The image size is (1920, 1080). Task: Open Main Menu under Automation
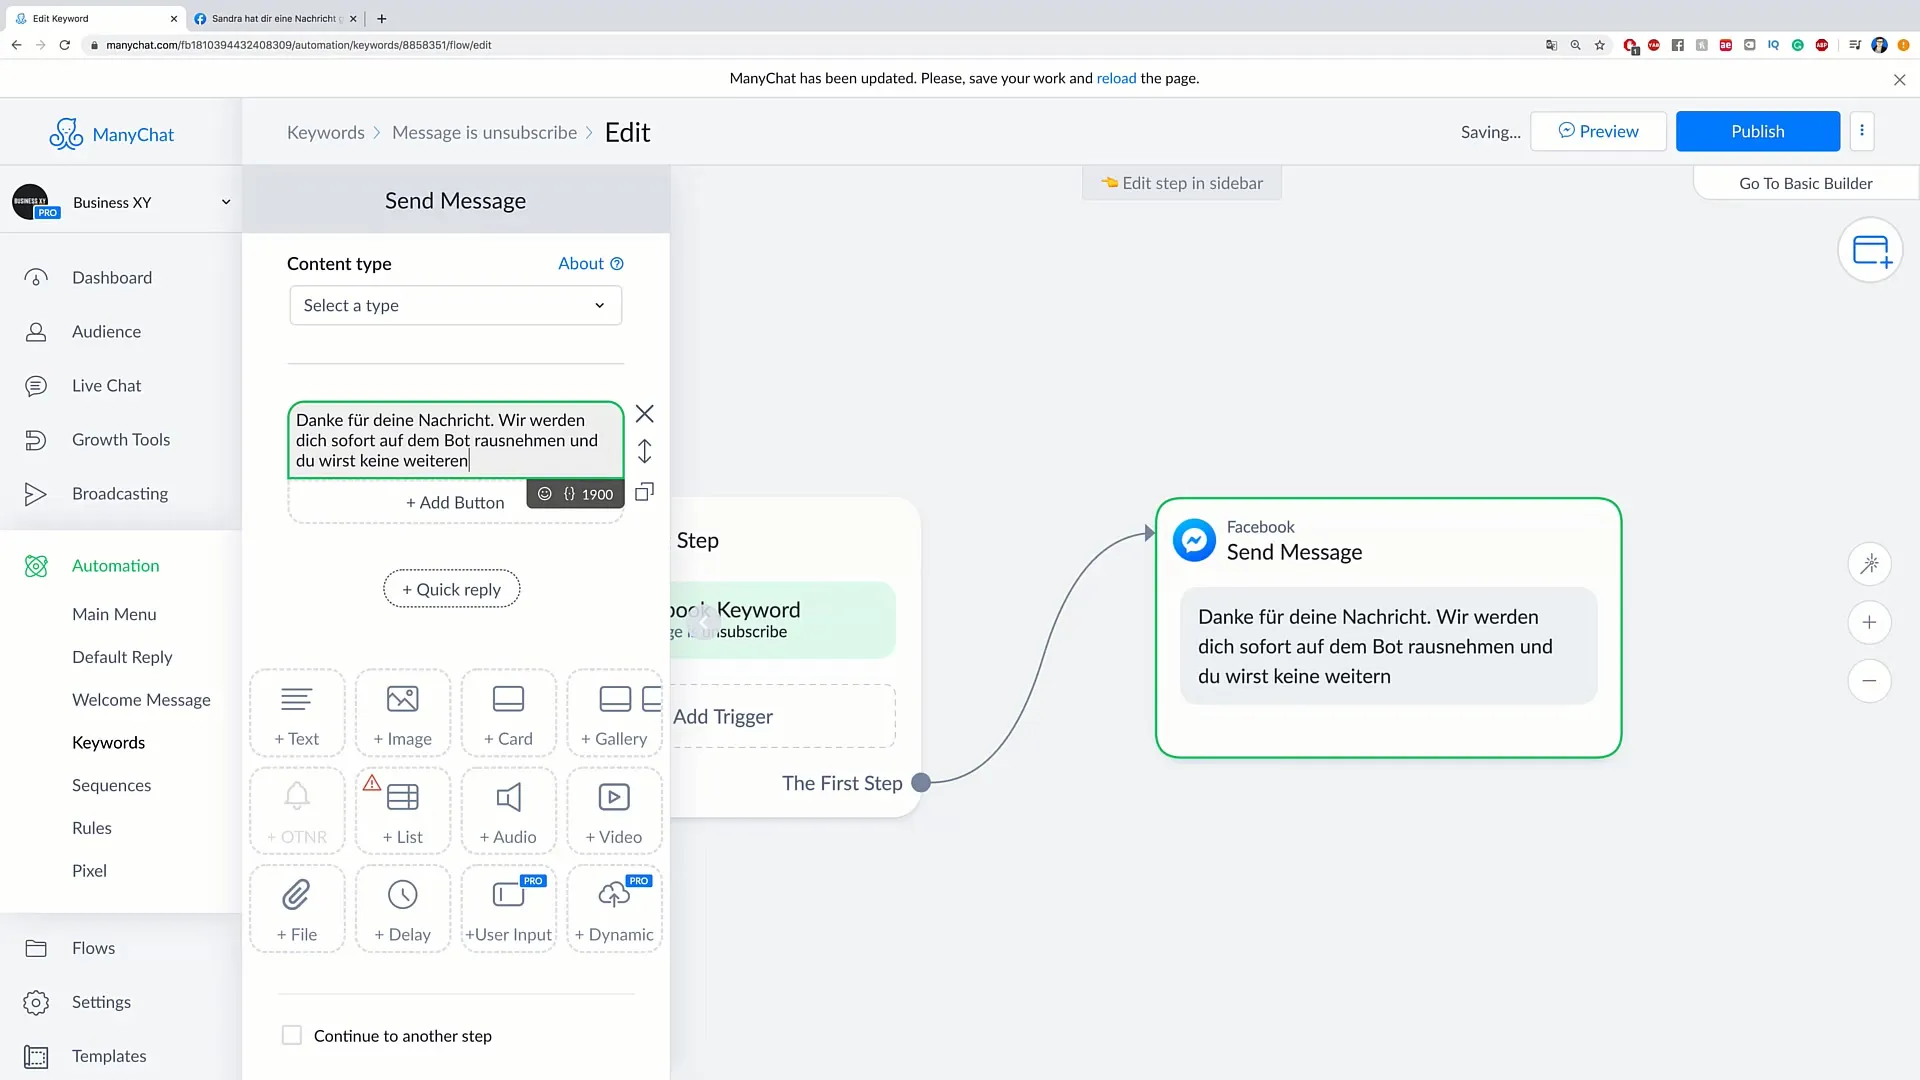tap(114, 614)
